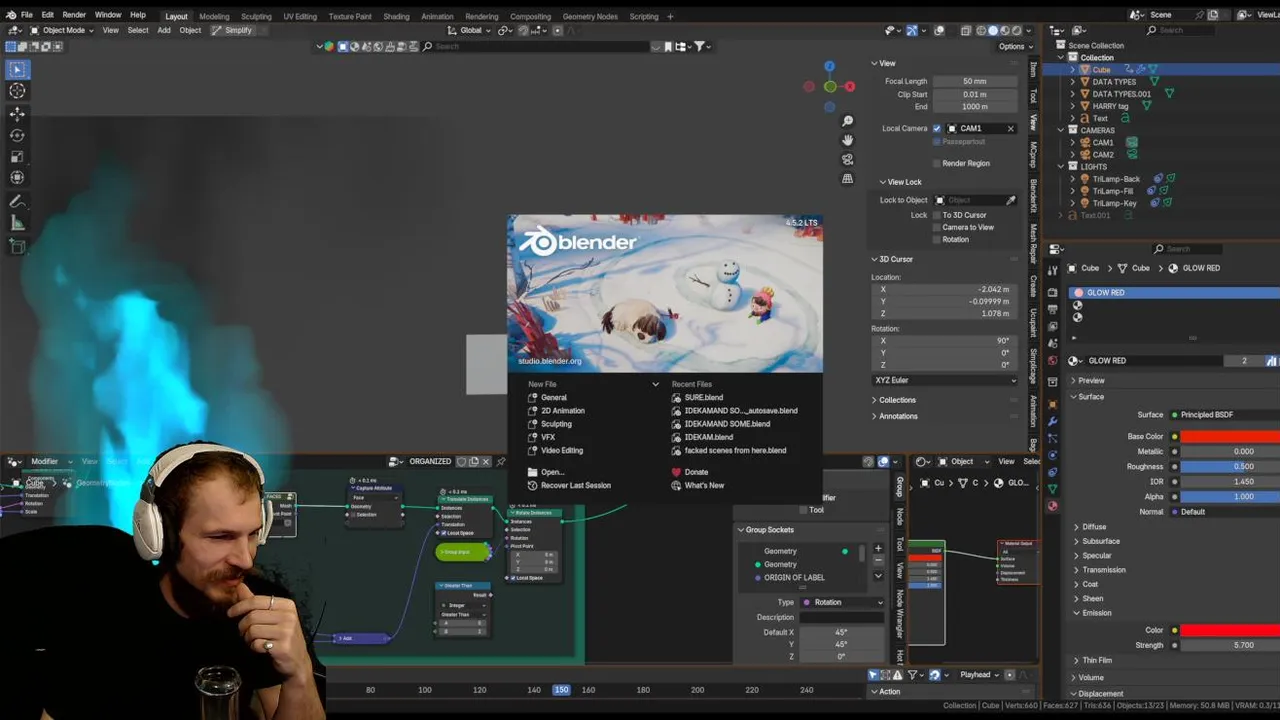Select the Measure tool
The width and height of the screenshot is (1280, 720).
[17, 223]
